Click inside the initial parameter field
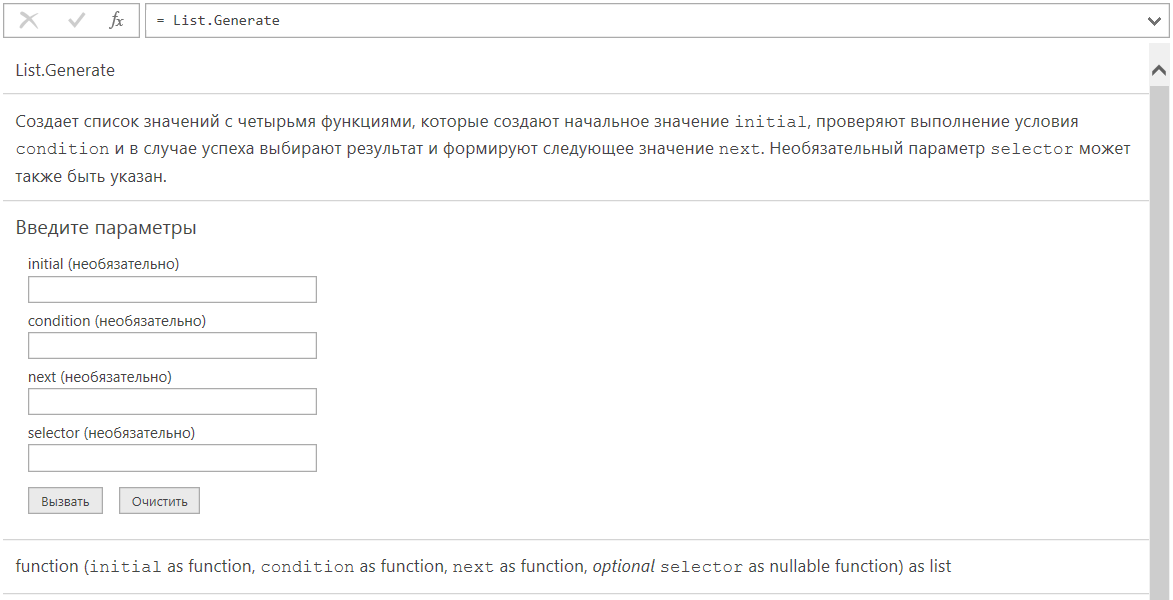The width and height of the screenshot is (1173, 600). [x=172, y=289]
